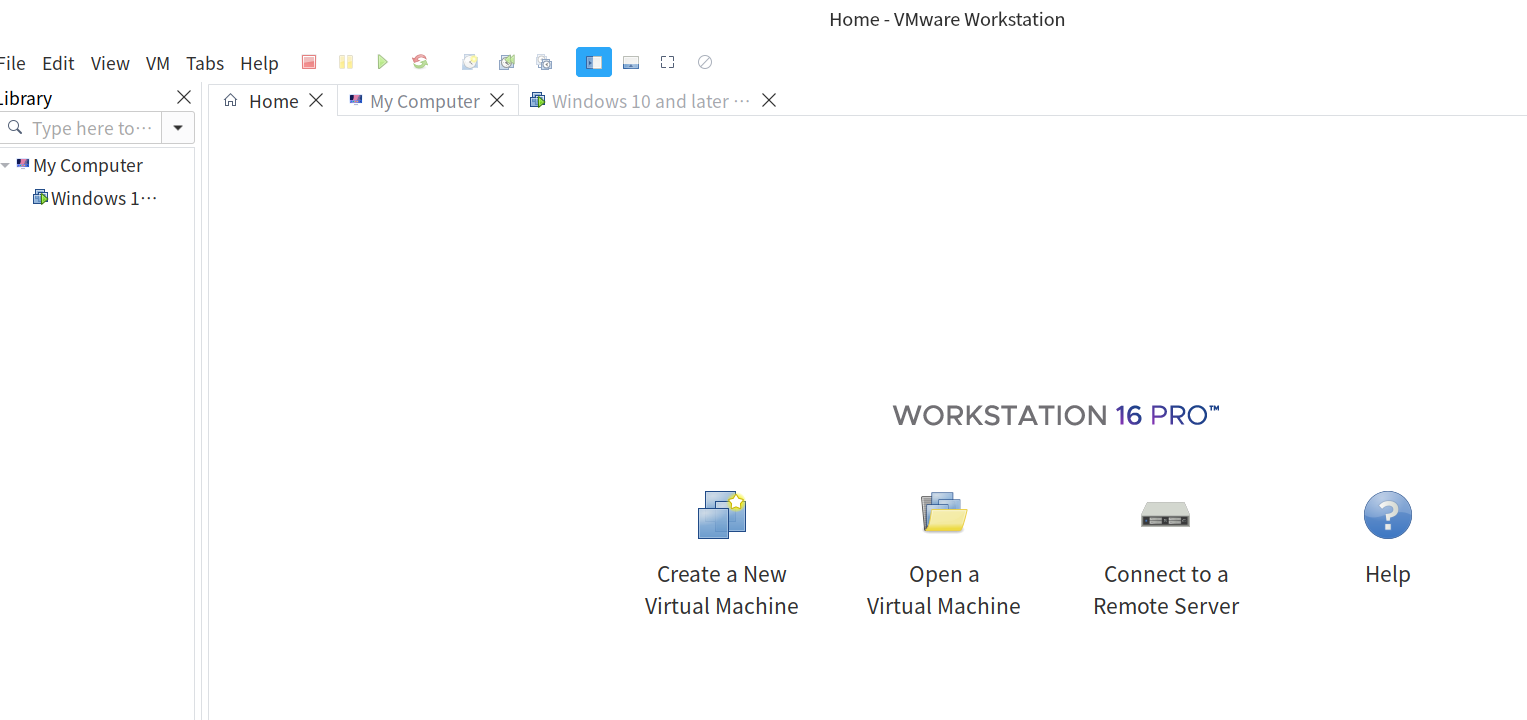1527x720 pixels.
Task: Click the Restart guest toolbar icon
Action: (x=420, y=62)
